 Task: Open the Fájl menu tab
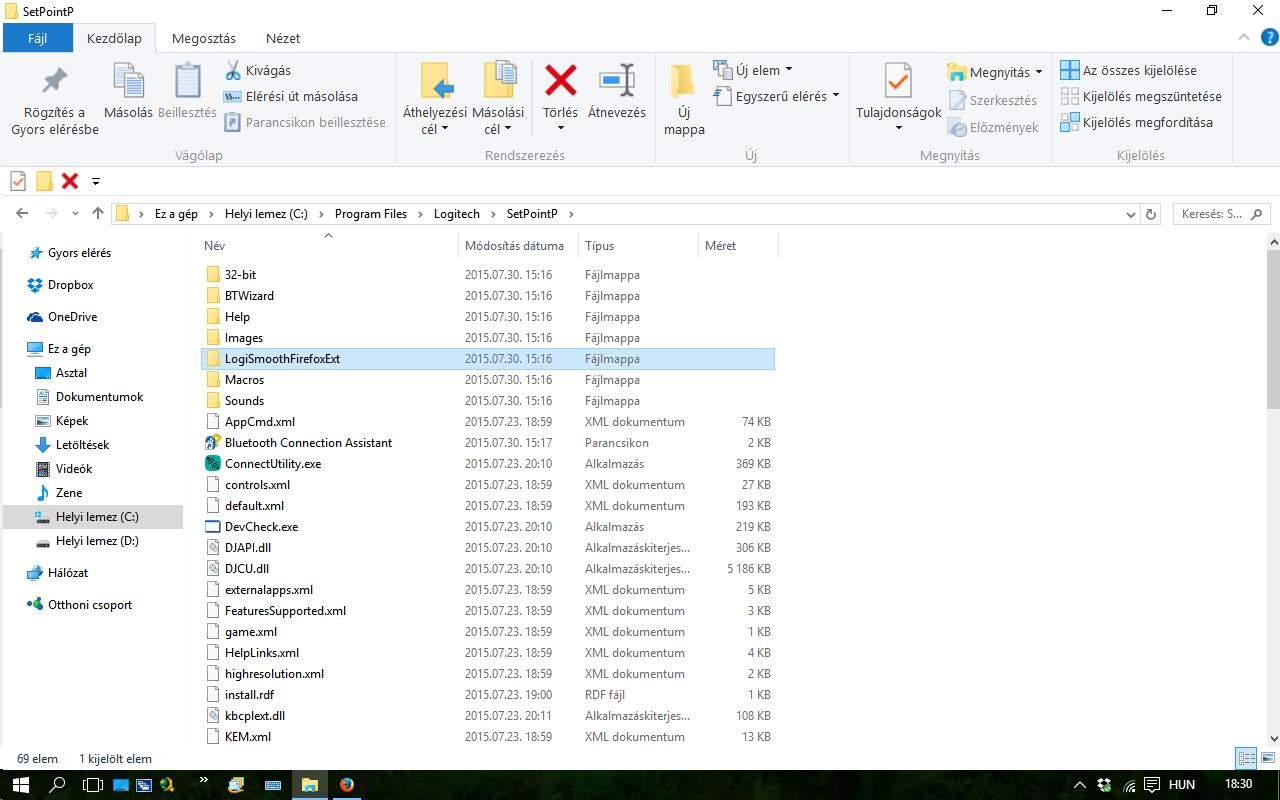coord(38,38)
